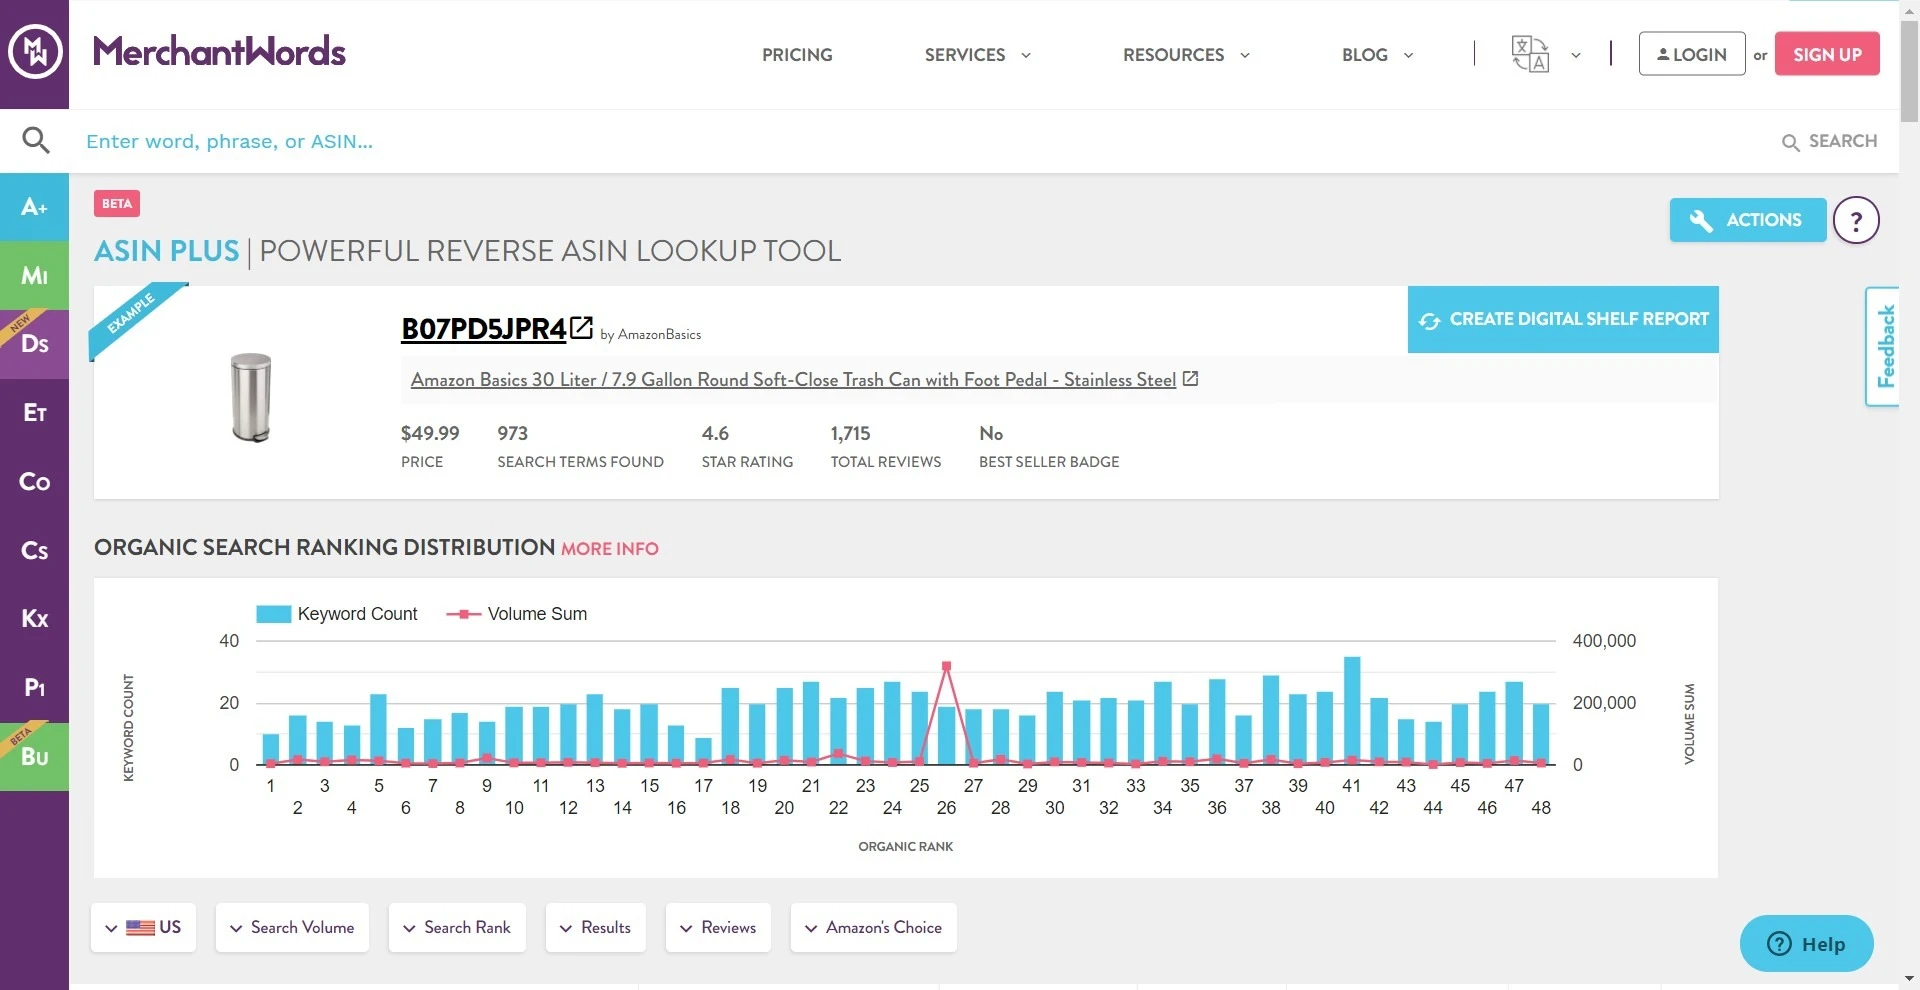Expand the language selector chevron
Screen dimensions: 1920x990
pos(1576,55)
